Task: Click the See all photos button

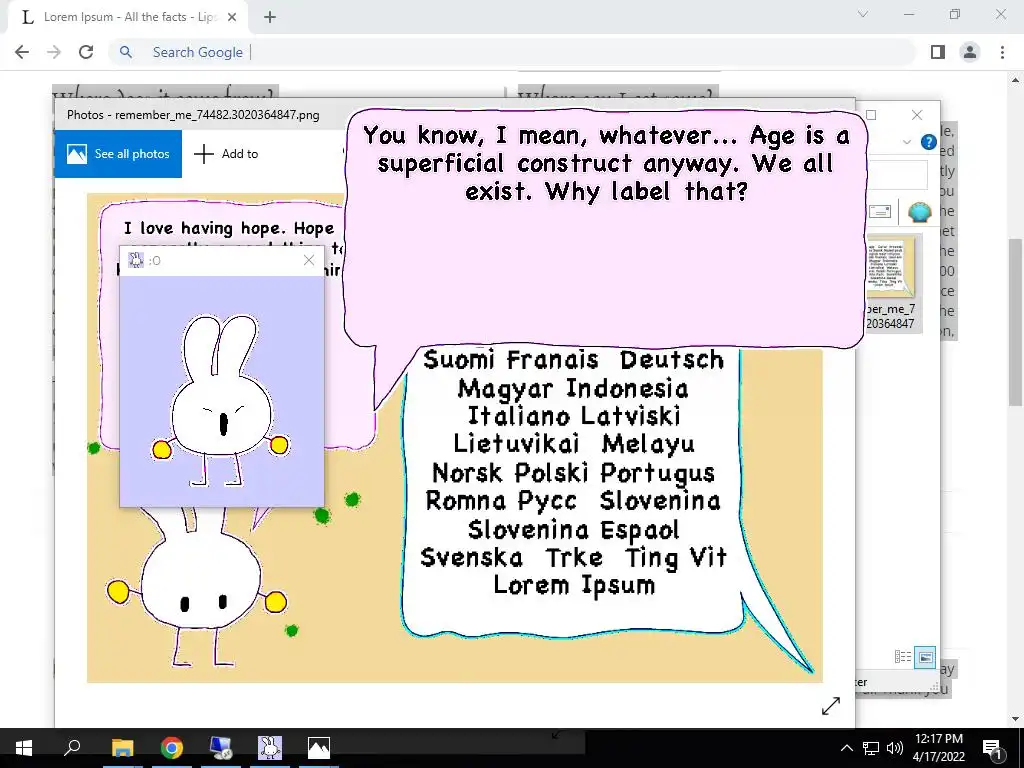Action: (x=118, y=154)
